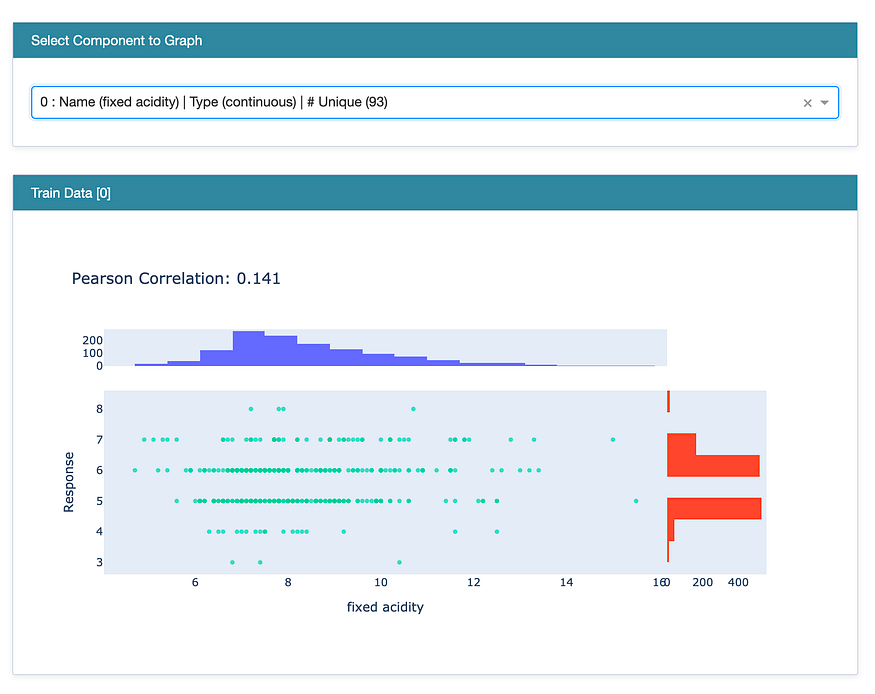This screenshot has width=875, height=694.
Task: Click the tallest blue histogram bar
Action: pos(248,348)
